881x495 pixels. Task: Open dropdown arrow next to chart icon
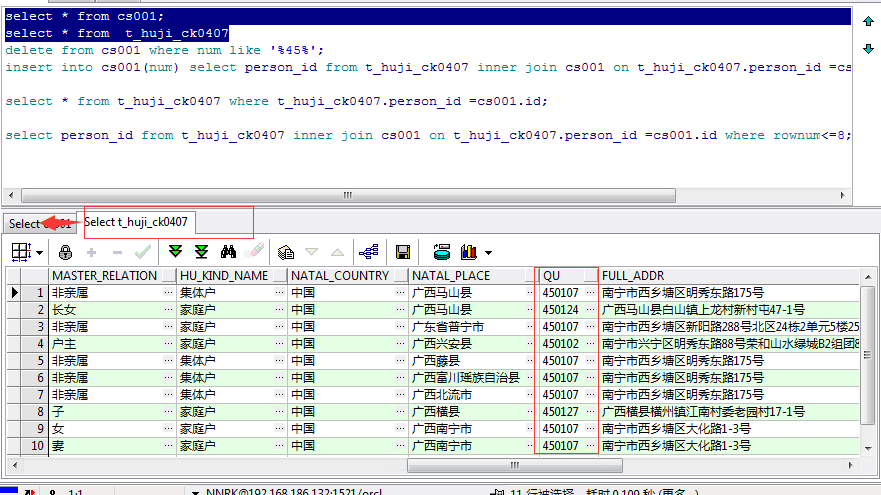[x=488, y=253]
